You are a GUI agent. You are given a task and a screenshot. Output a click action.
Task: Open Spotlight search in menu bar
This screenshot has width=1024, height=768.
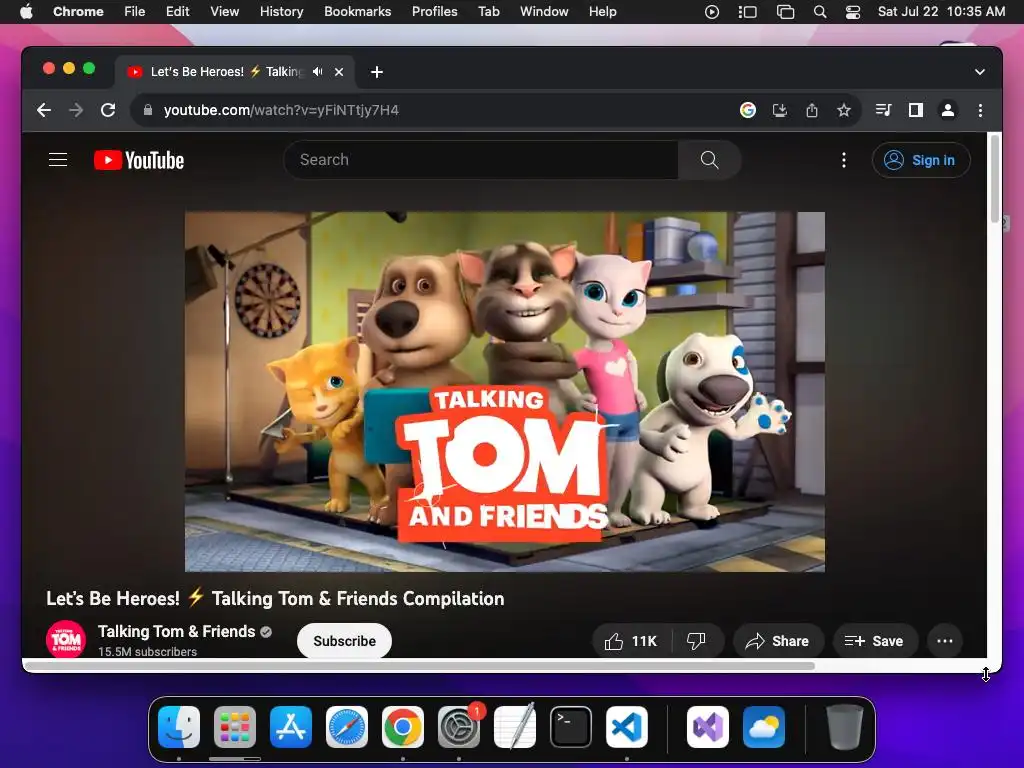pyautogui.click(x=820, y=12)
